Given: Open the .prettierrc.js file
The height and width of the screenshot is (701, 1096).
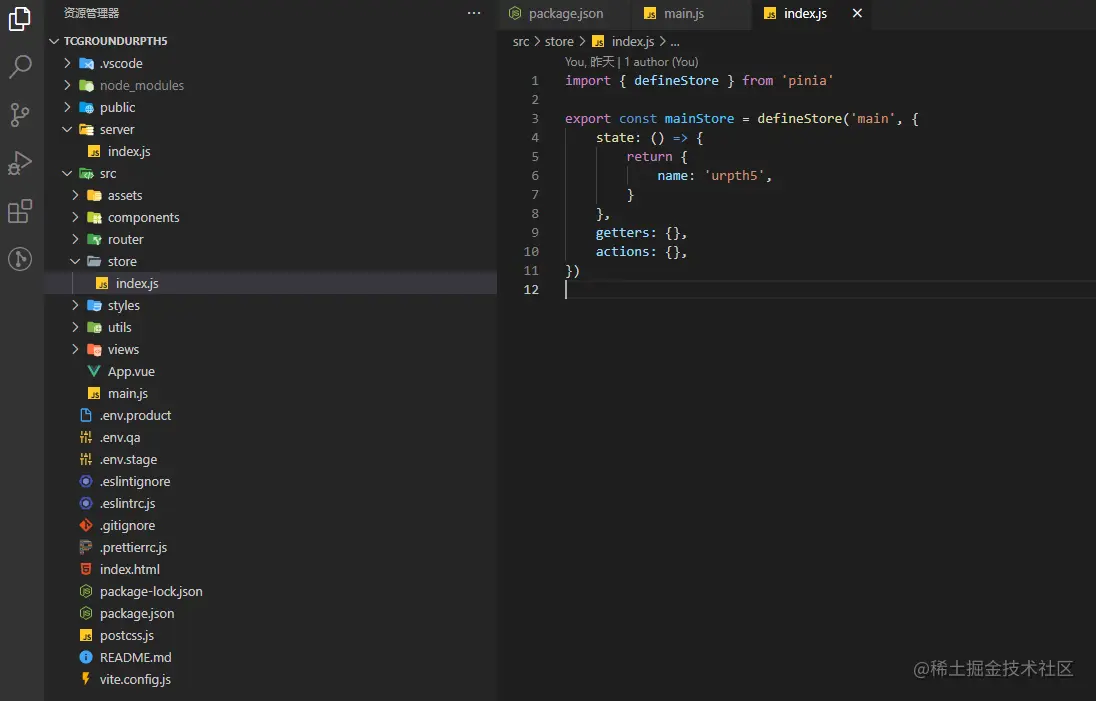Looking at the screenshot, I should 133,547.
